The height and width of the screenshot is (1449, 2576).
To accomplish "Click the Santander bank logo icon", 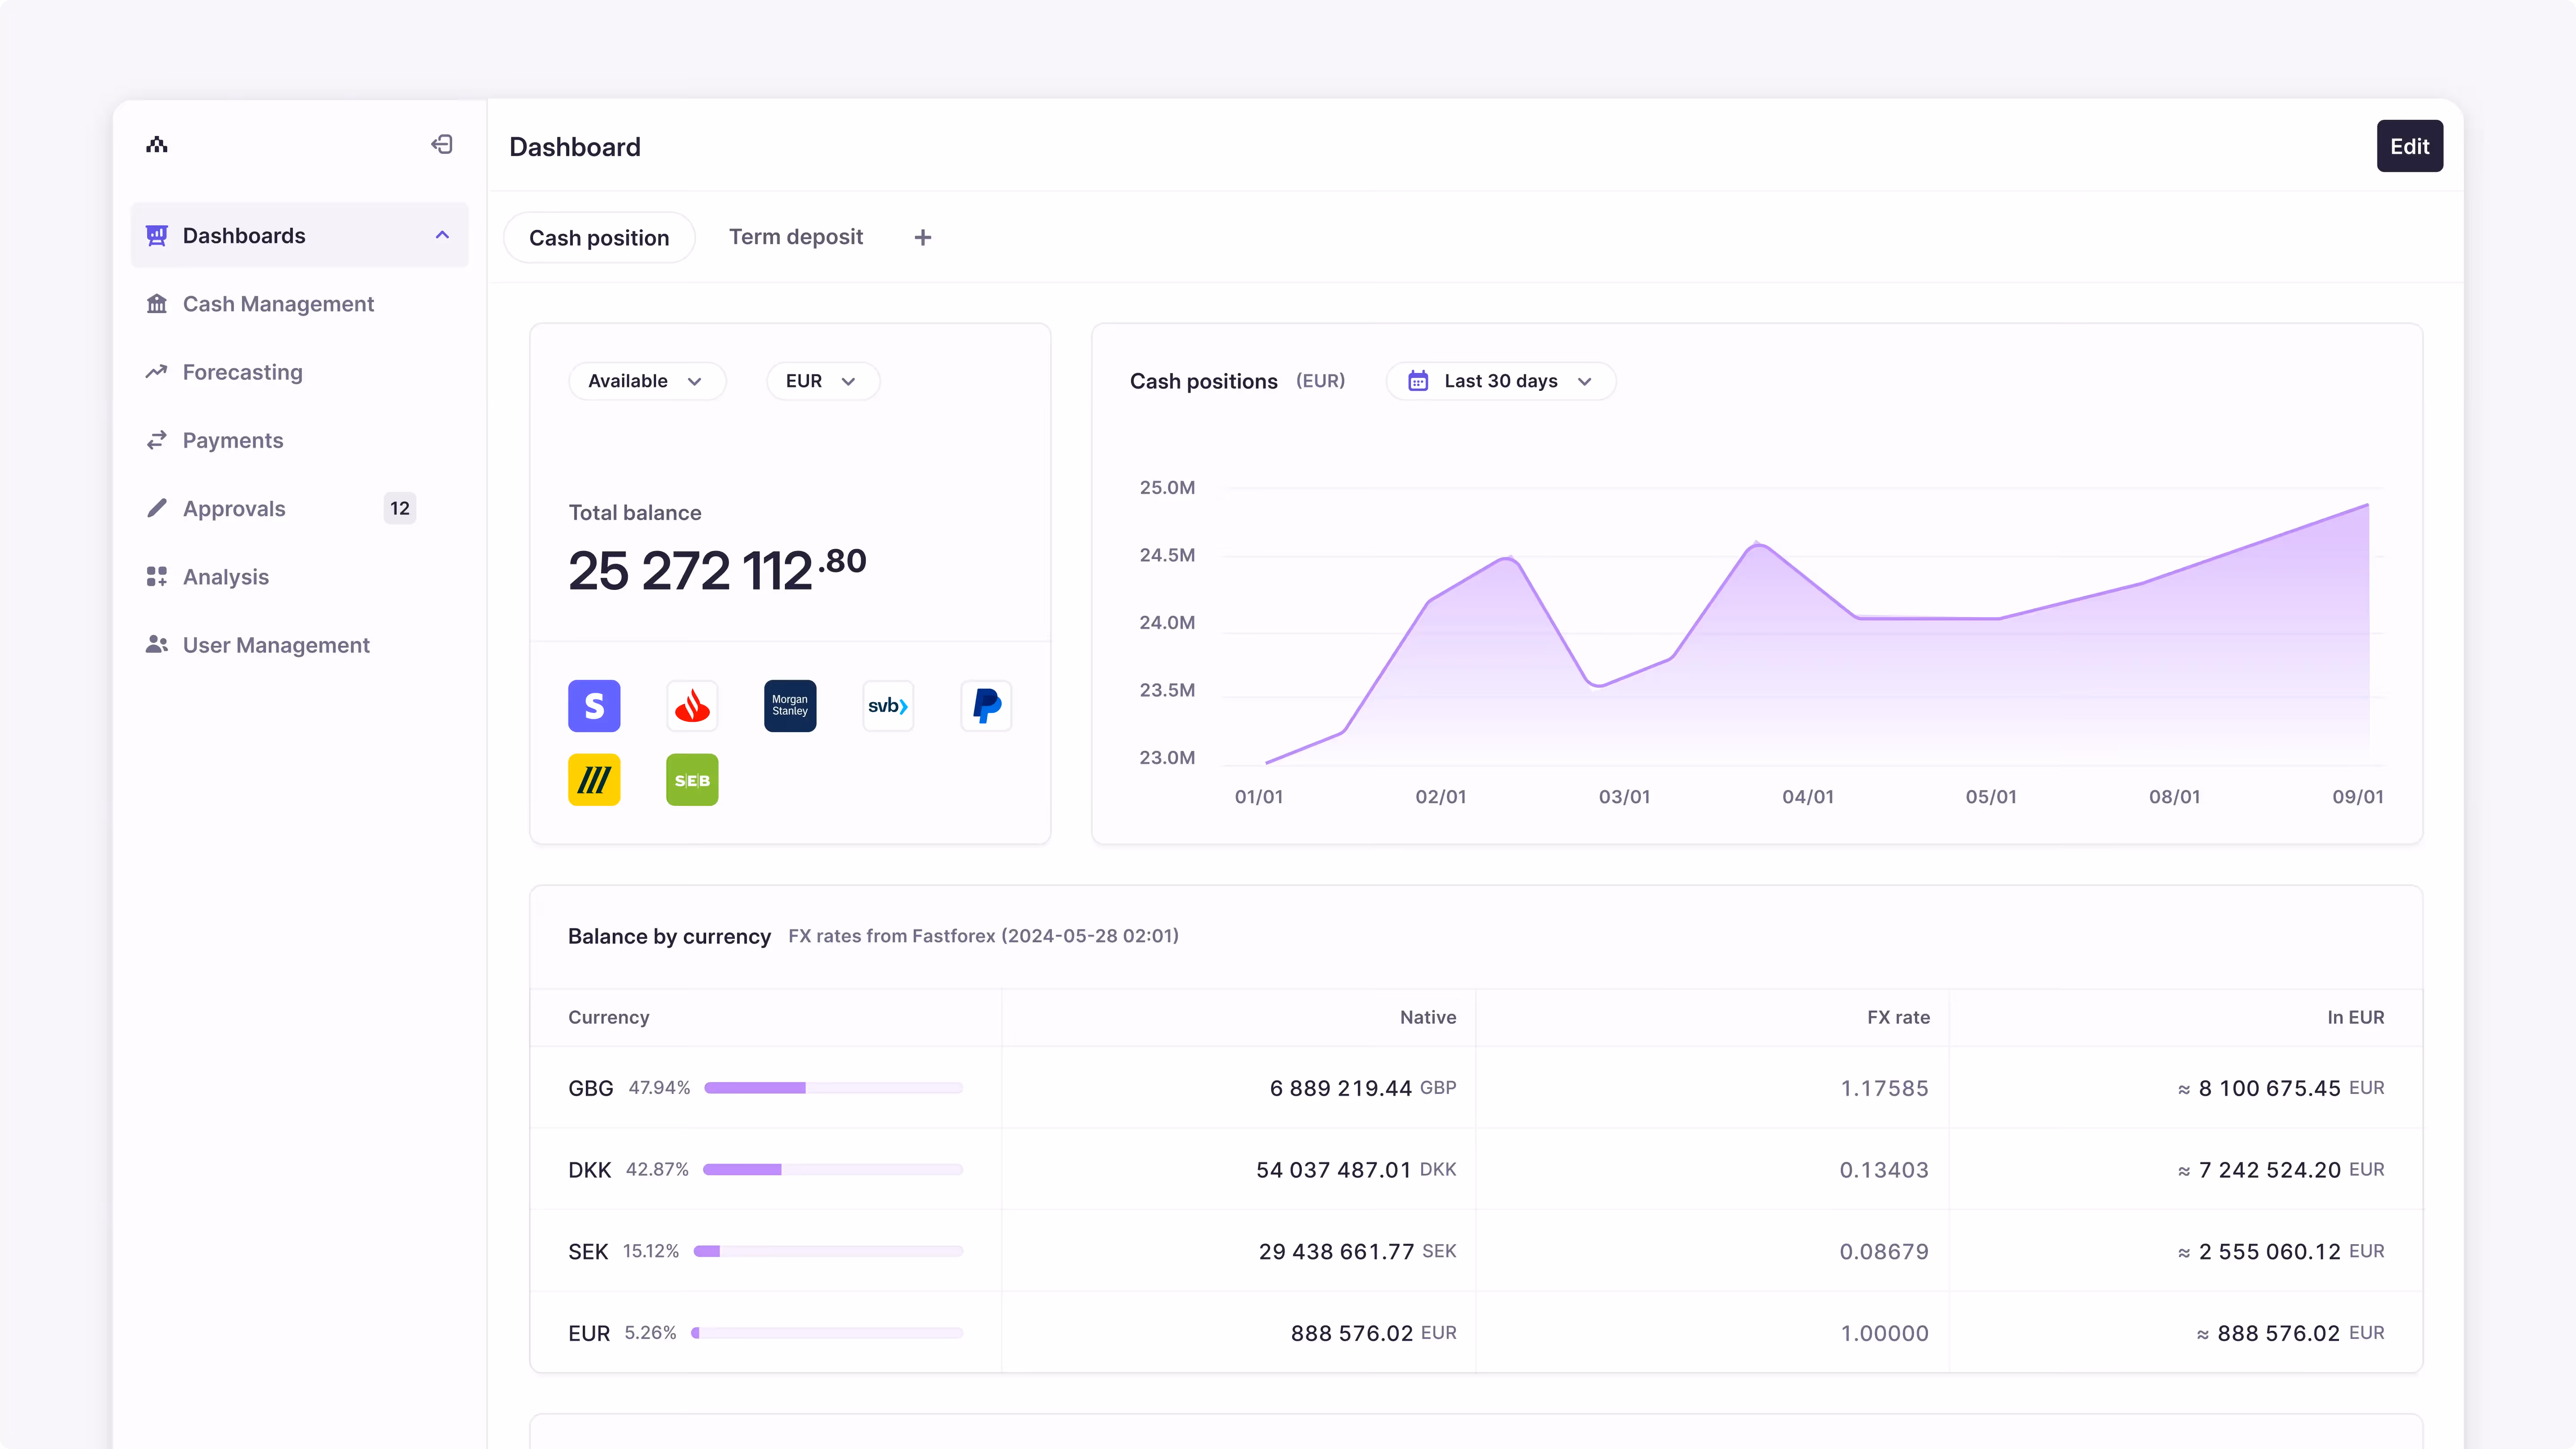I will click(692, 706).
